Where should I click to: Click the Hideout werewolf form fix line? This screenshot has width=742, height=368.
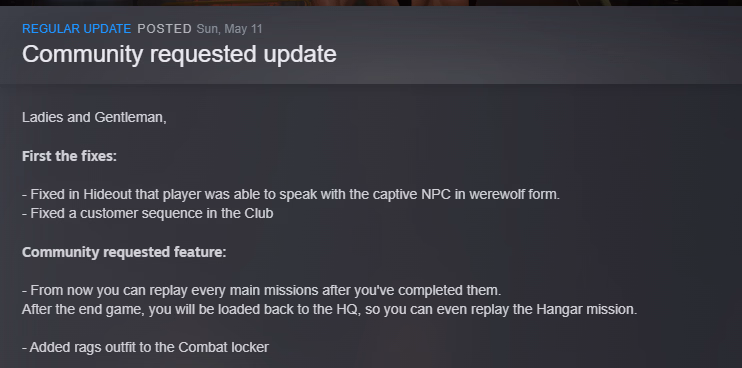pyautogui.click(x=291, y=194)
